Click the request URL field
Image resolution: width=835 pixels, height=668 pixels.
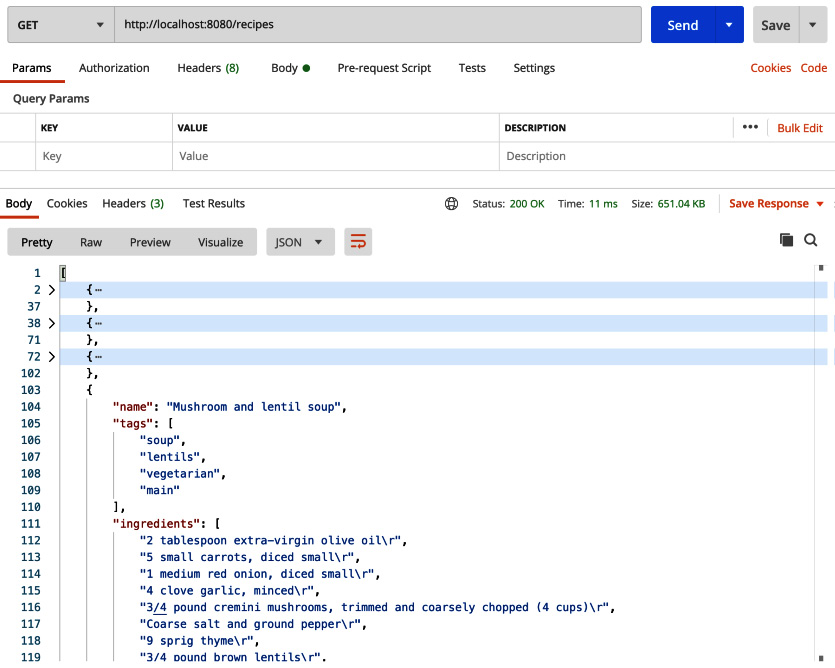tap(378, 25)
